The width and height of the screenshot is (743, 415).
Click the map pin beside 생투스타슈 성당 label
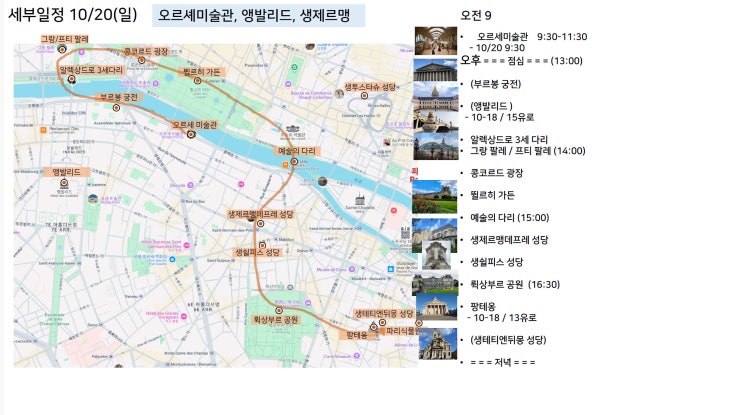point(364,96)
